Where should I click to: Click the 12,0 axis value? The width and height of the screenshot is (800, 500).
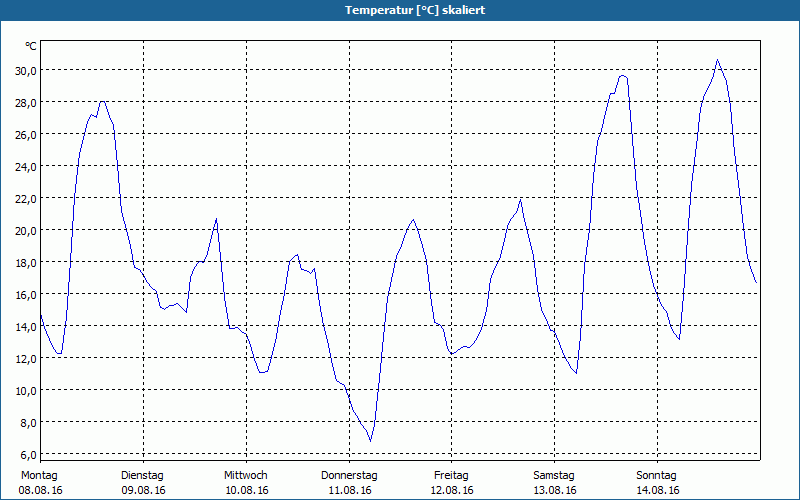26,359
